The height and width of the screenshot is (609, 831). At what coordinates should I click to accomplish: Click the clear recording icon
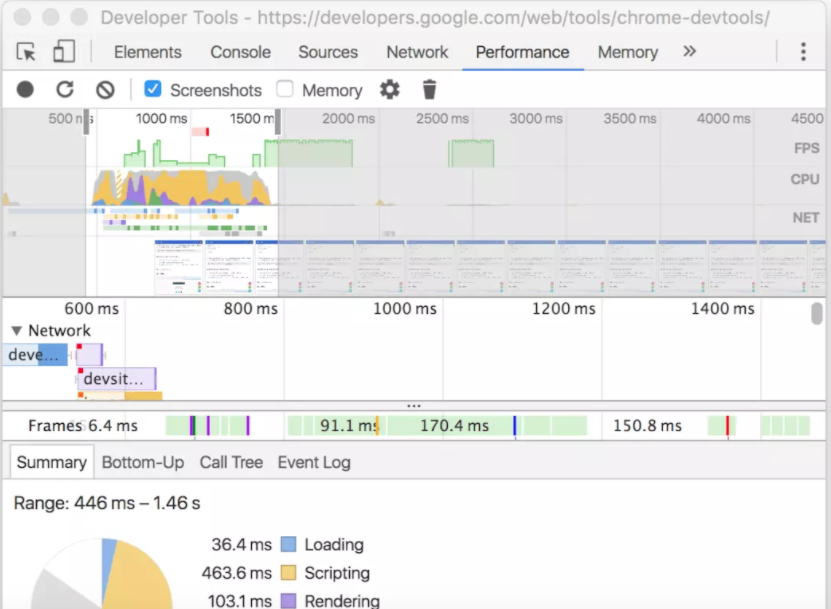pyautogui.click(x=105, y=90)
